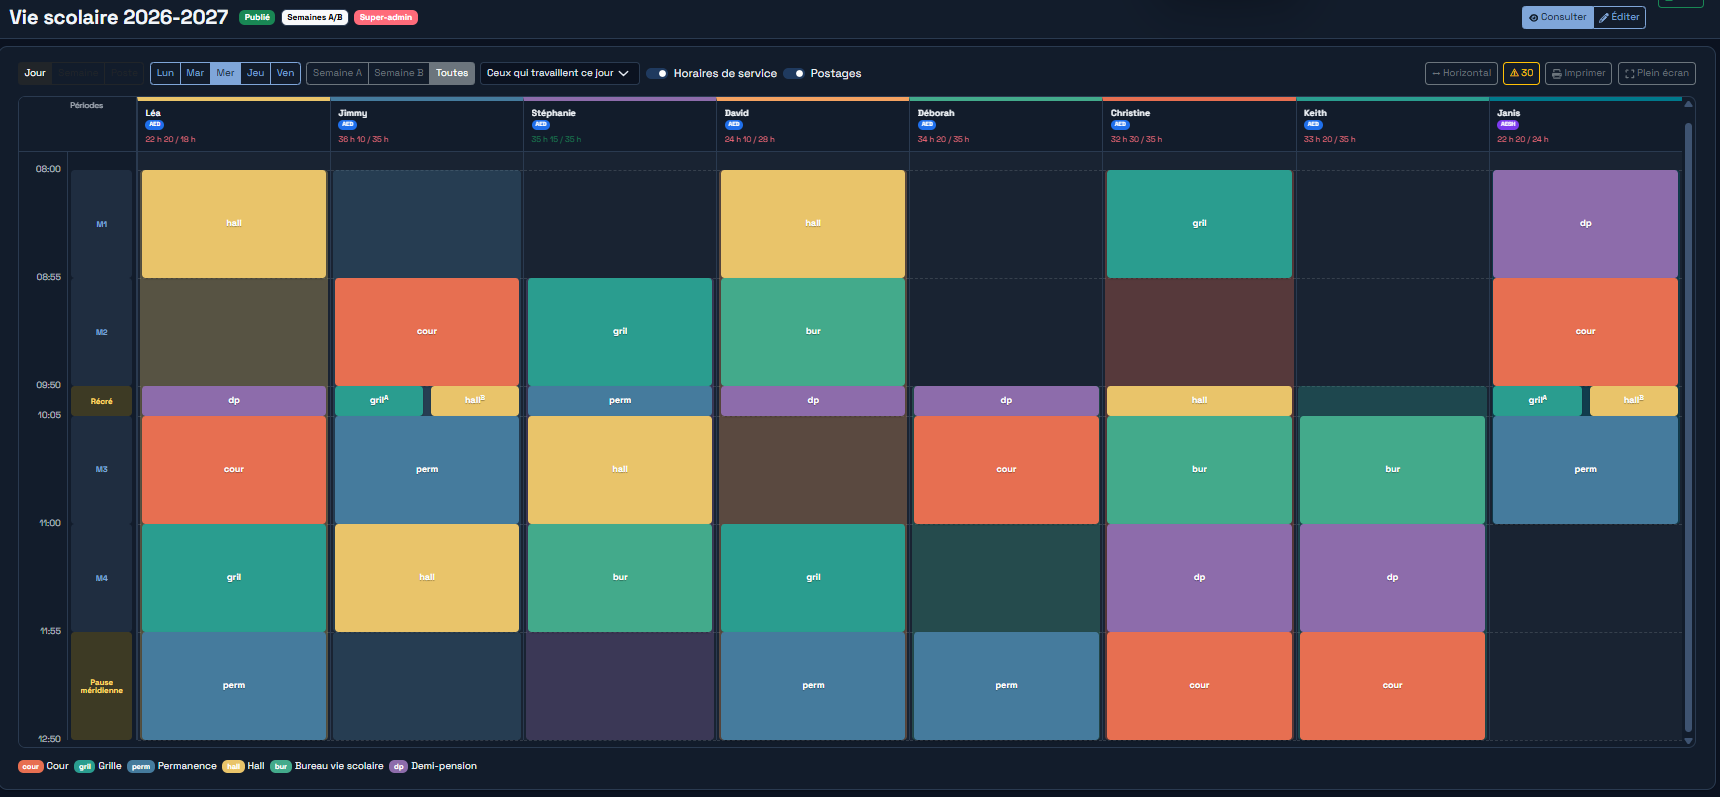Toggle the Horaires de service switch
The image size is (1720, 797).
click(657, 73)
